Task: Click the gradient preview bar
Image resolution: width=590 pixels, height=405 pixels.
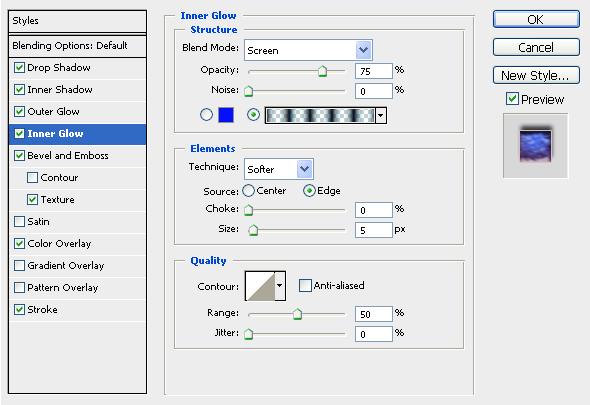Action: tap(320, 115)
